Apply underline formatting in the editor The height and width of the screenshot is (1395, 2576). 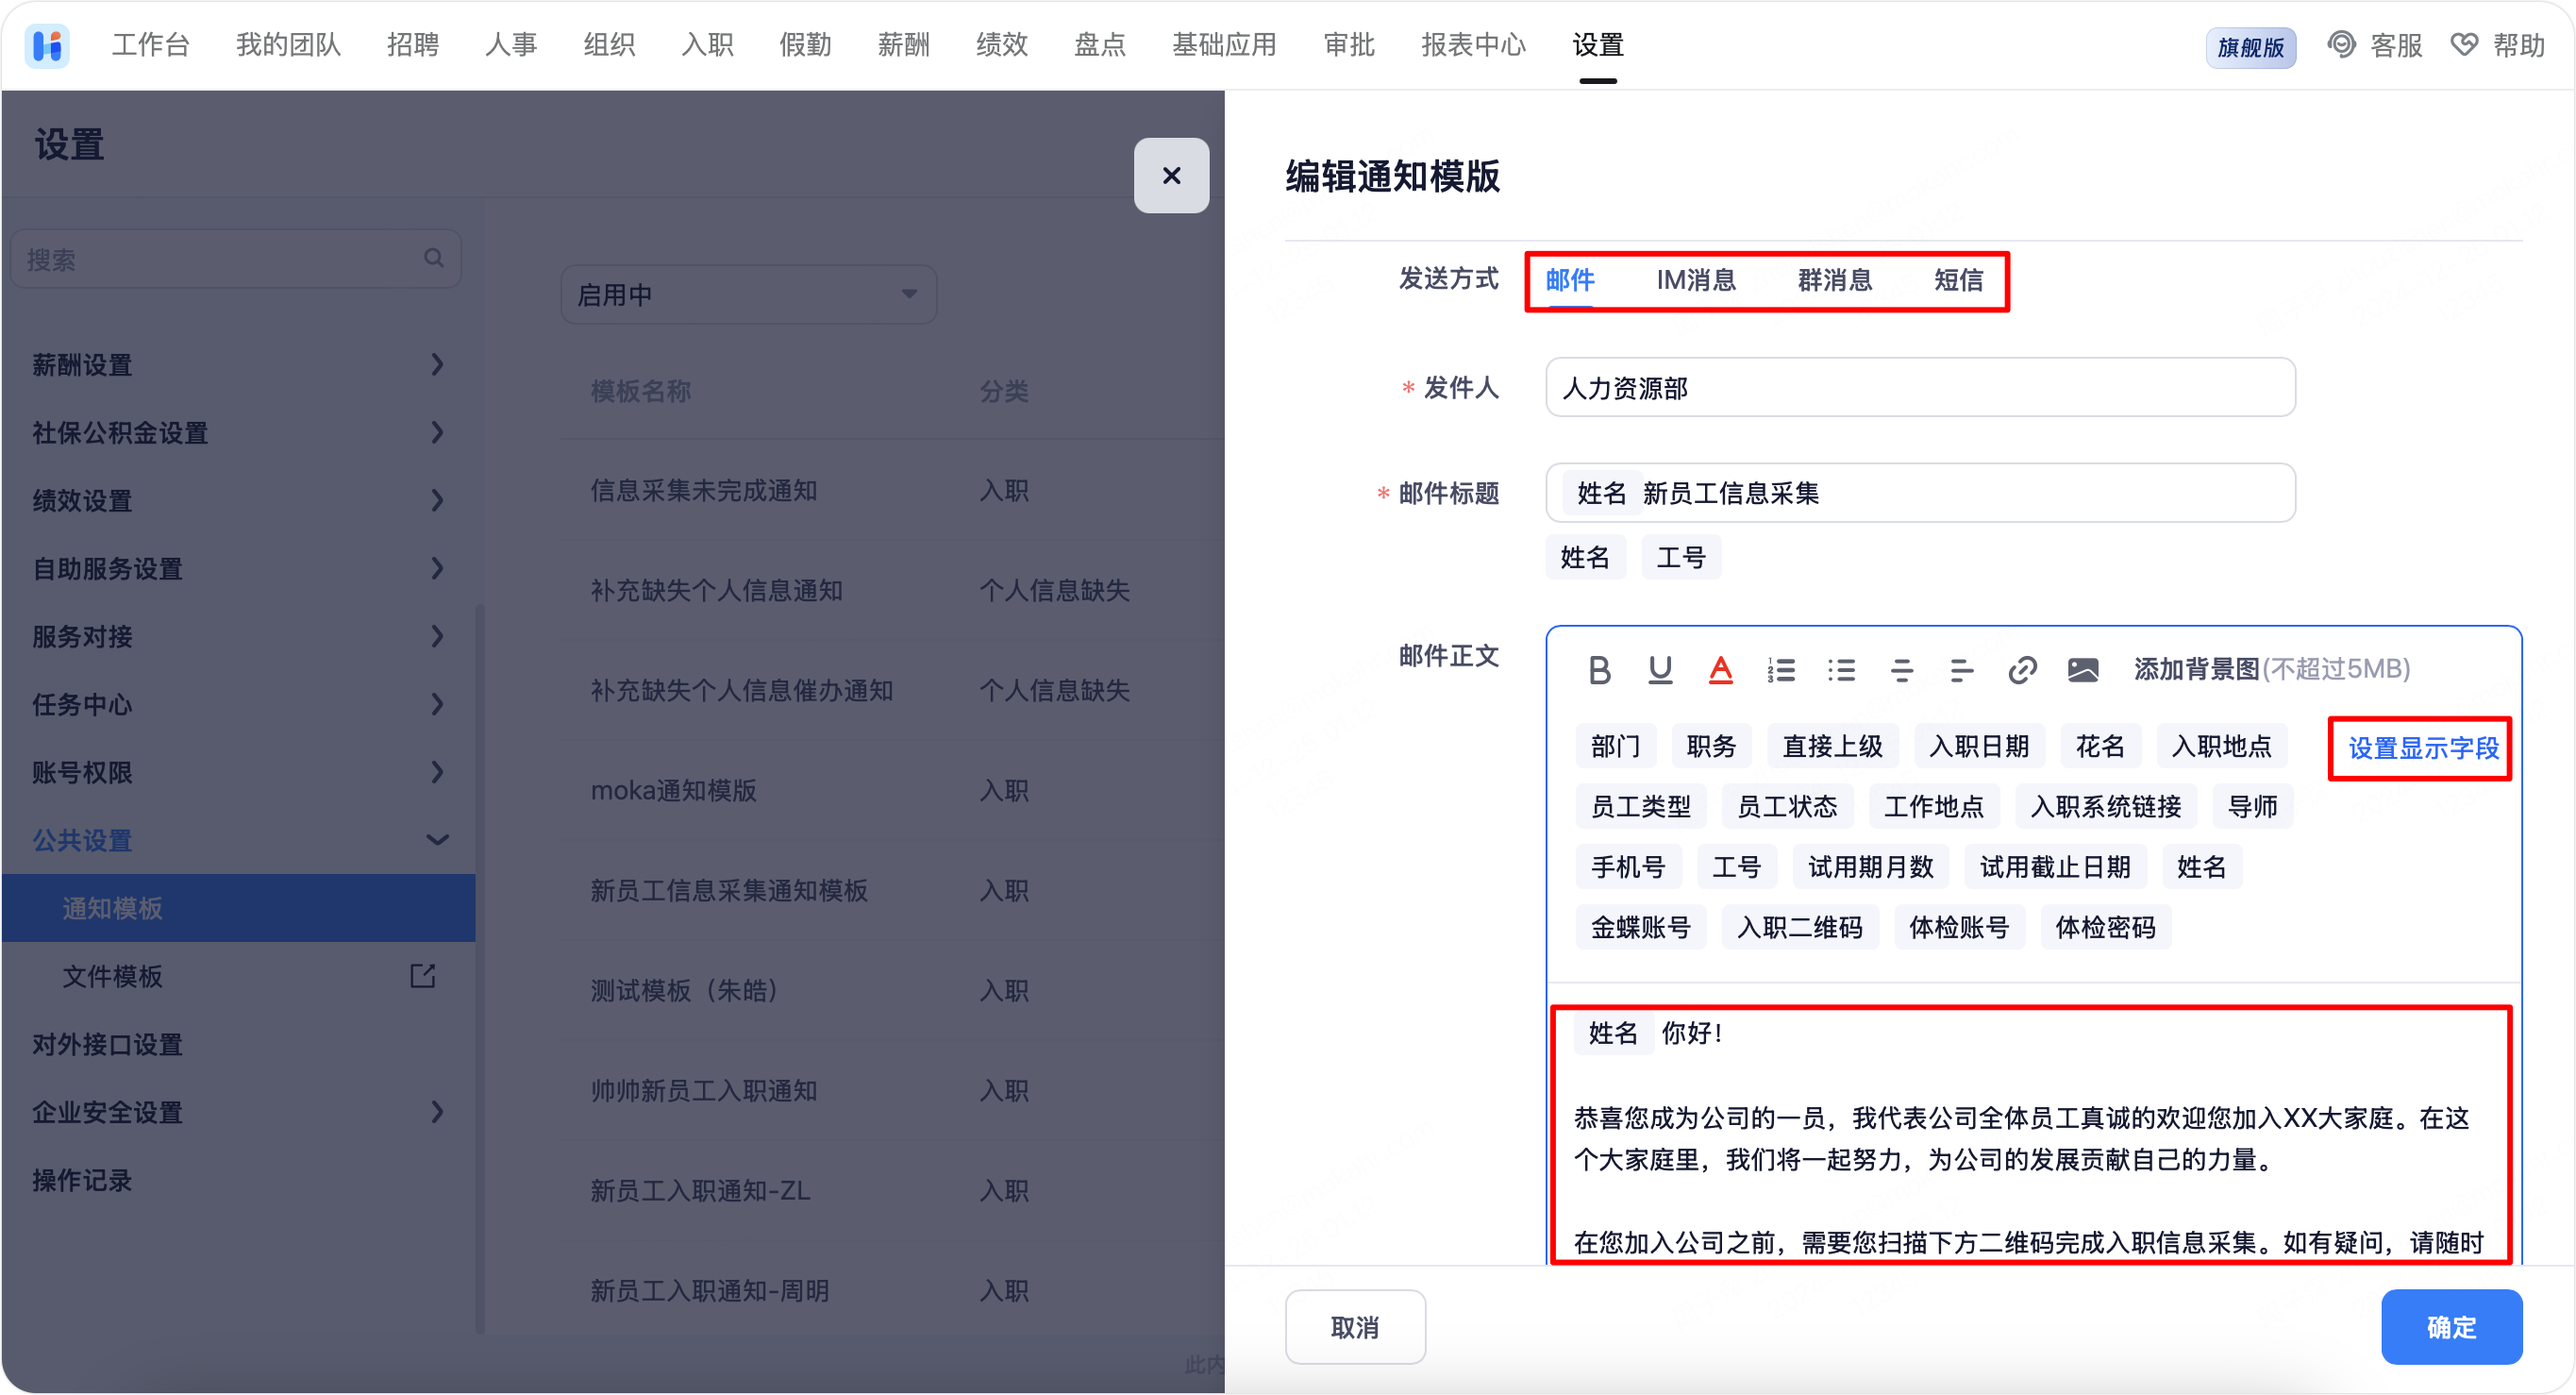[x=1660, y=669]
